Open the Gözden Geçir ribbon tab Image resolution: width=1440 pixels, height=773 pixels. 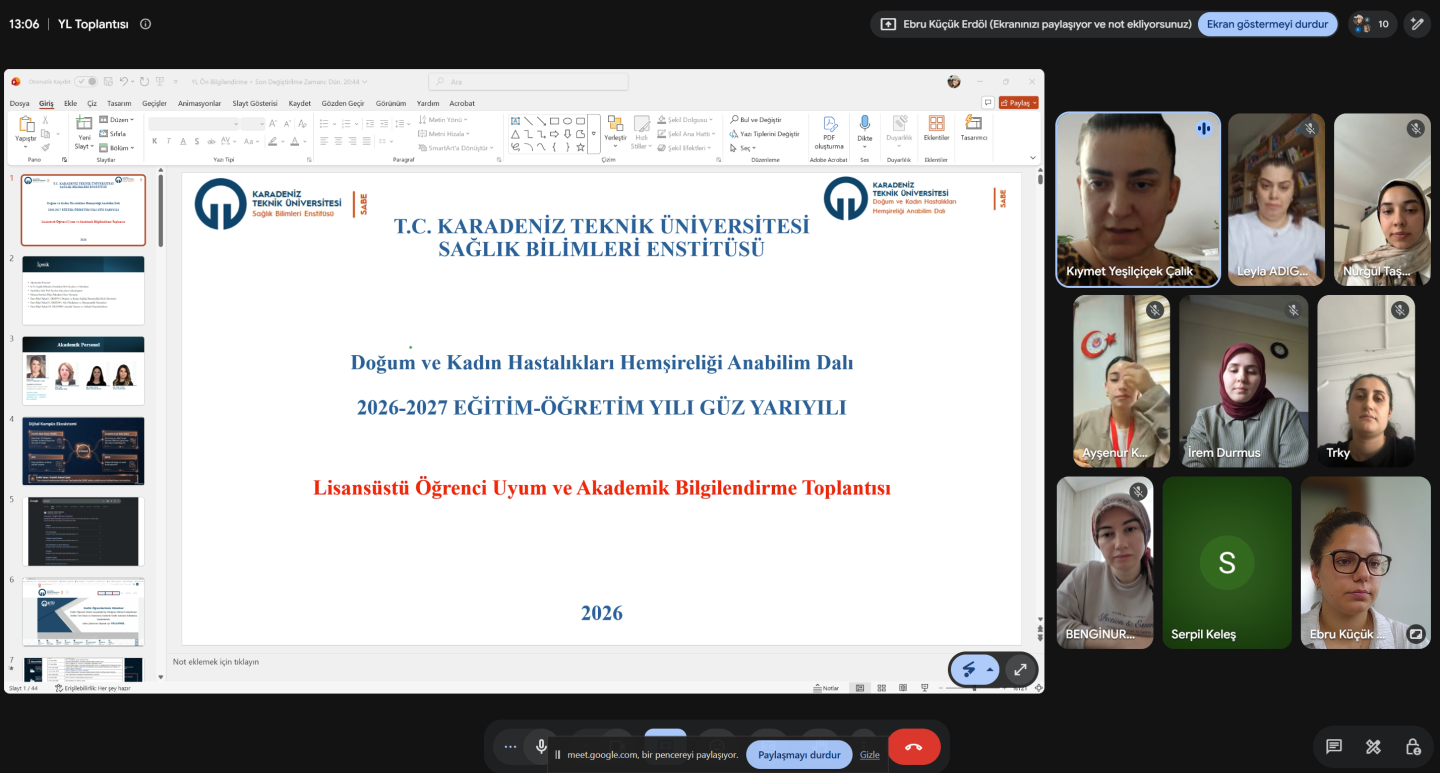point(344,103)
